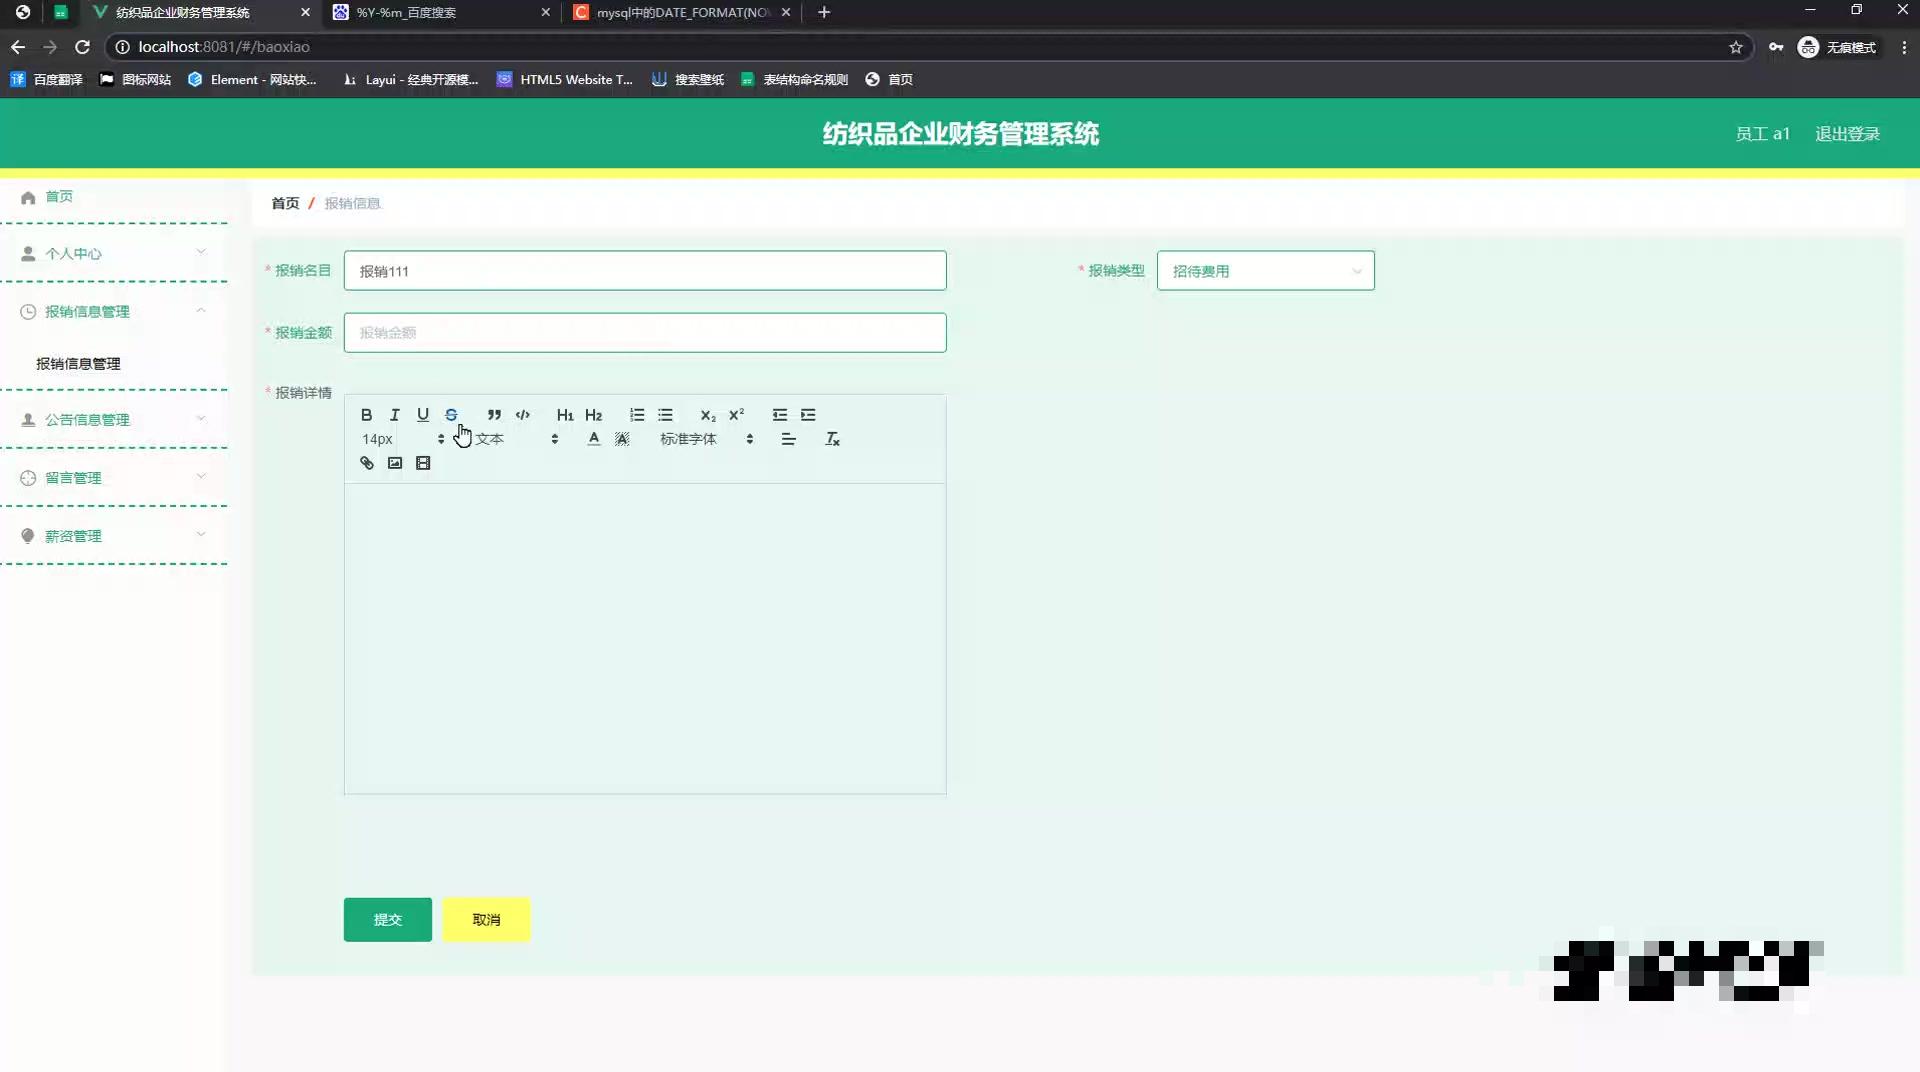Toggle underline formatting in the editor
Viewport: 1920px width, 1072px height.
423,415
